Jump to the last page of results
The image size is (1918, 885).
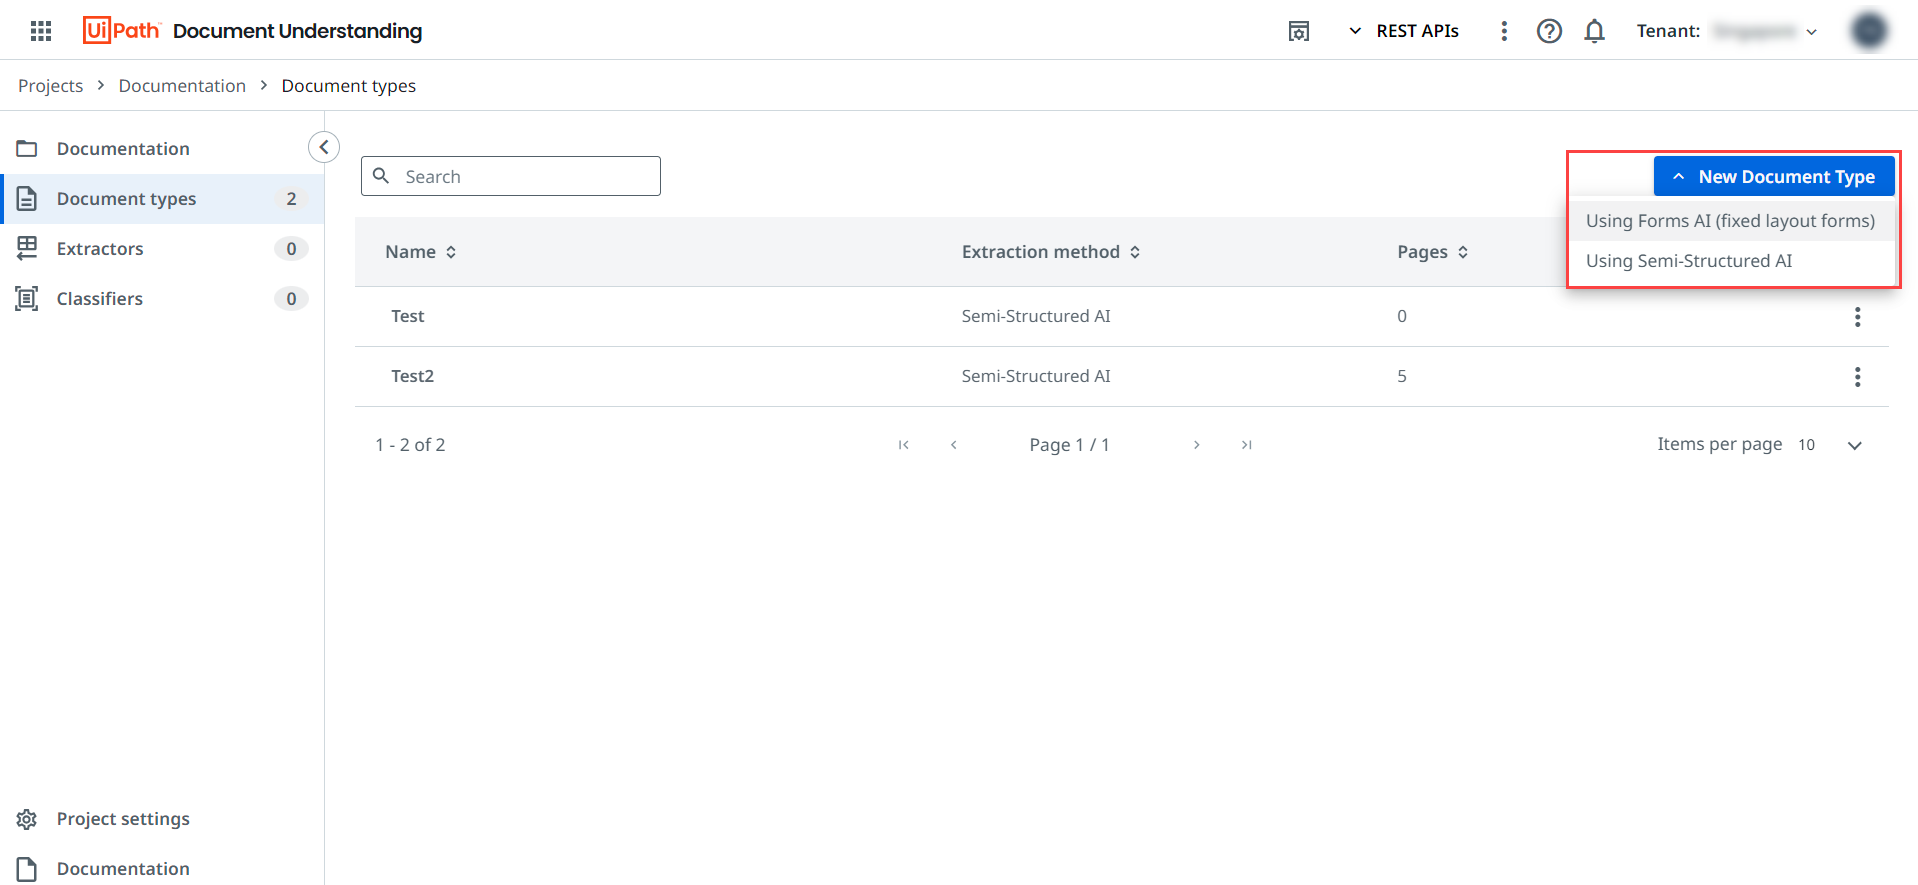coord(1246,445)
